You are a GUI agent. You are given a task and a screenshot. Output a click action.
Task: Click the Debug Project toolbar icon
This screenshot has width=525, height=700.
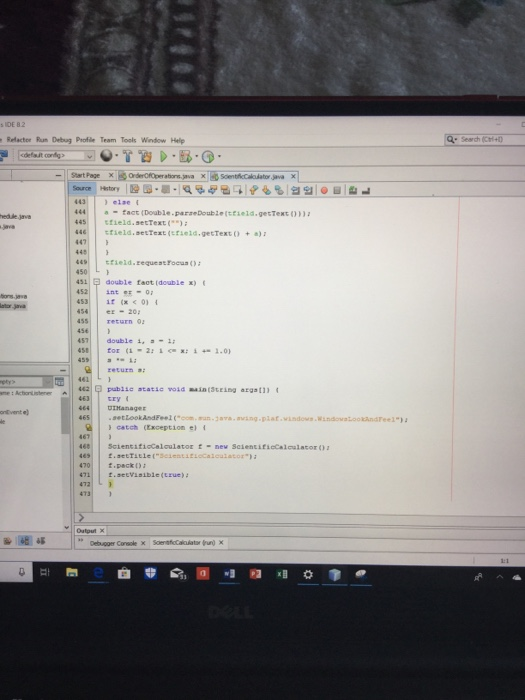click(x=185, y=156)
